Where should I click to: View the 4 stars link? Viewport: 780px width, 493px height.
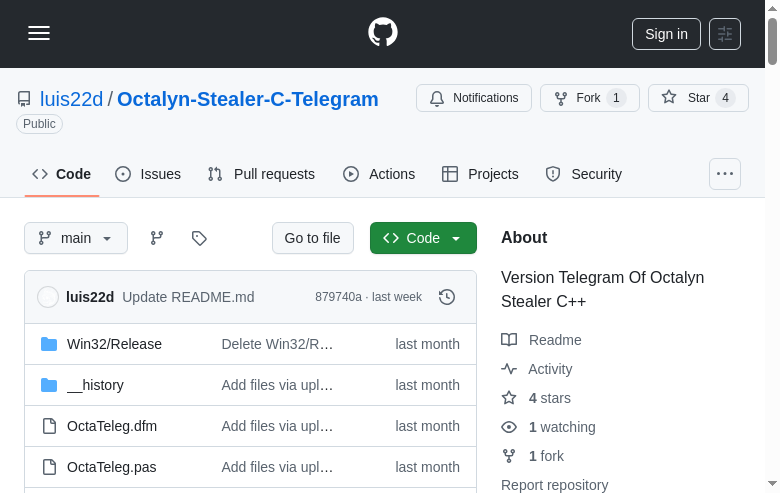tap(536, 398)
